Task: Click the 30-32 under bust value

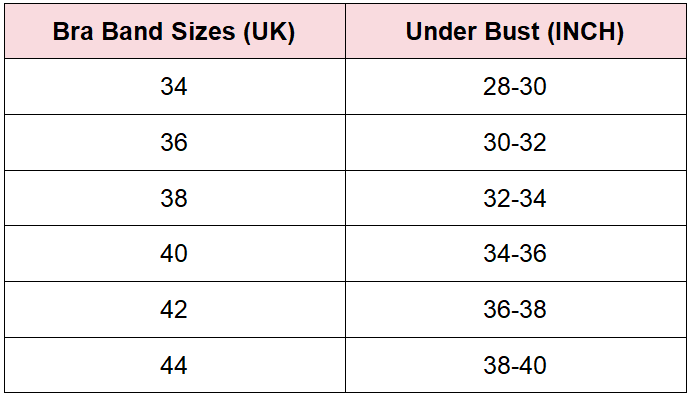Action: pos(515,142)
